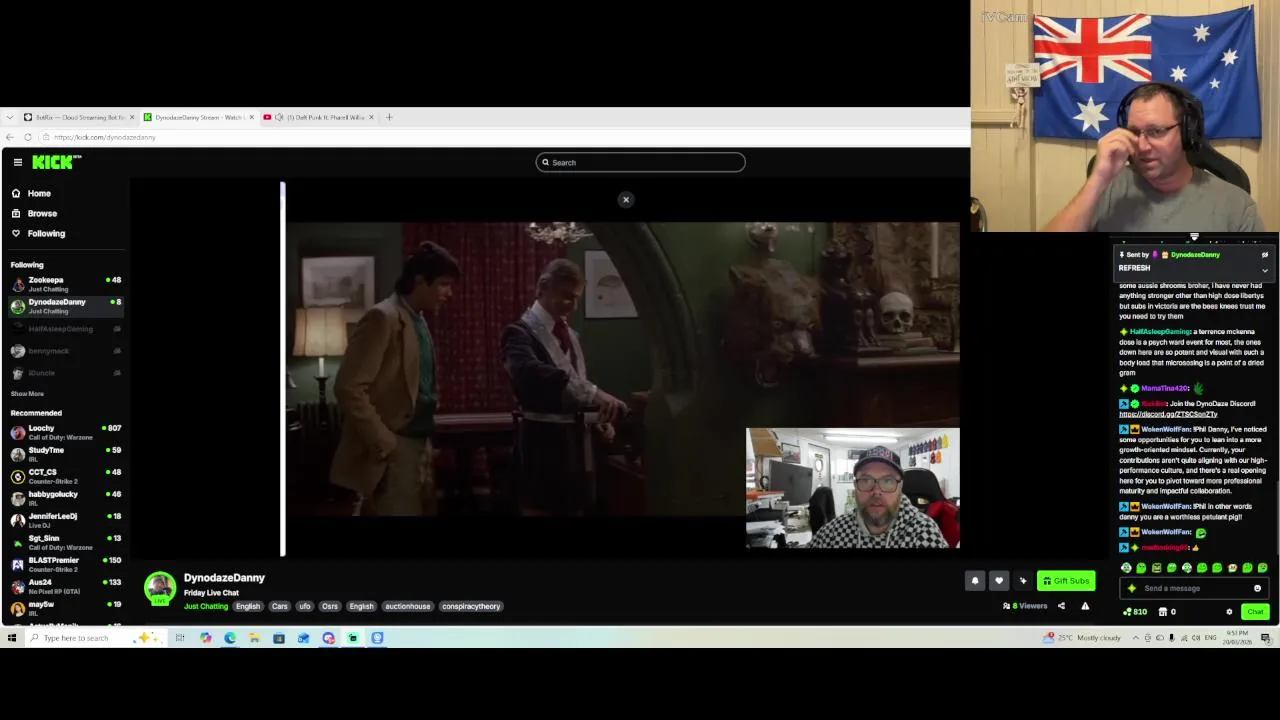Screen dimensions: 1280x720
Task: Toggle the notification bell for the channel
Action: 975,580
